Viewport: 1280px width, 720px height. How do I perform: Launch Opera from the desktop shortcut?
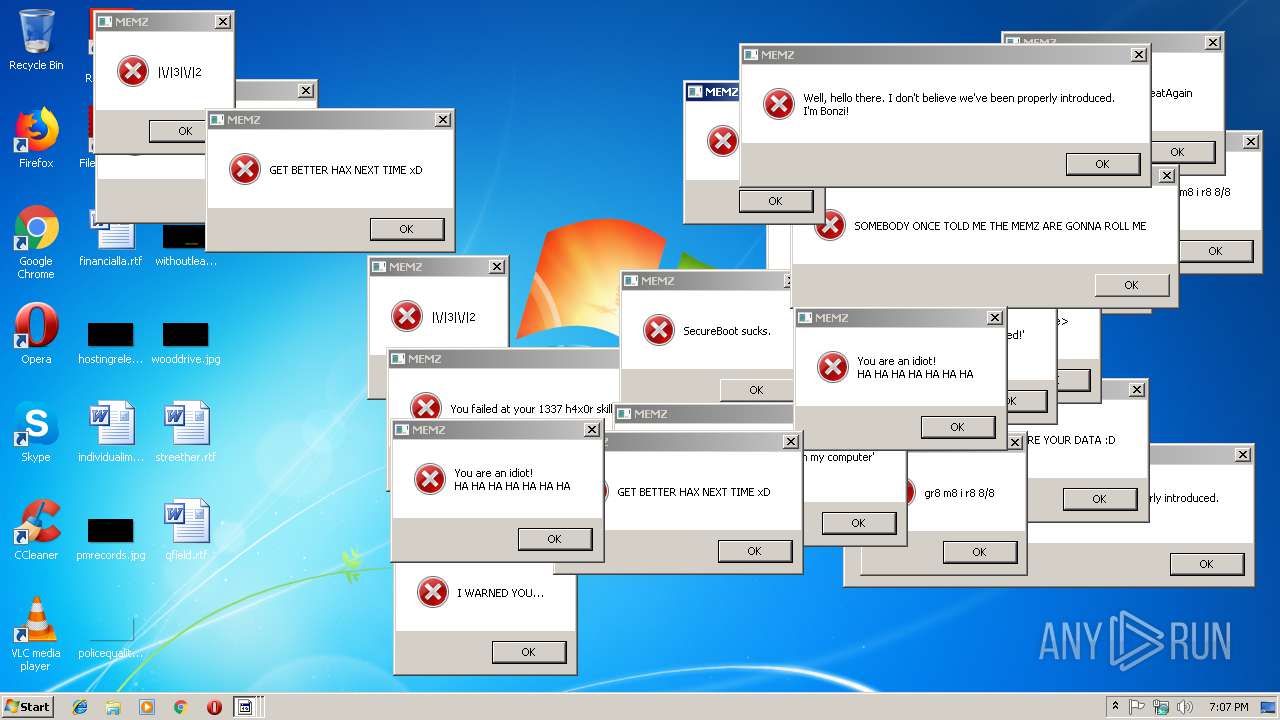36,334
